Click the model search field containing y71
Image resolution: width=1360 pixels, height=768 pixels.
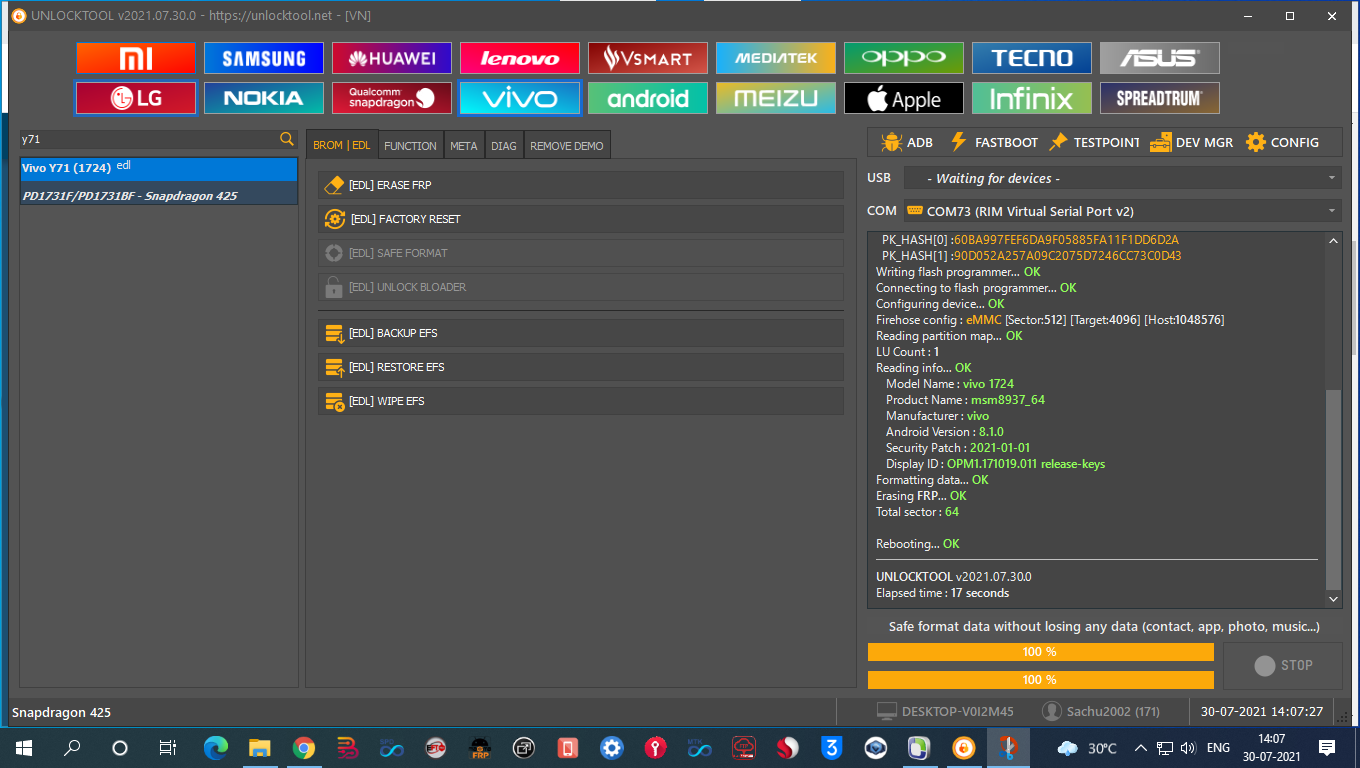click(x=148, y=139)
